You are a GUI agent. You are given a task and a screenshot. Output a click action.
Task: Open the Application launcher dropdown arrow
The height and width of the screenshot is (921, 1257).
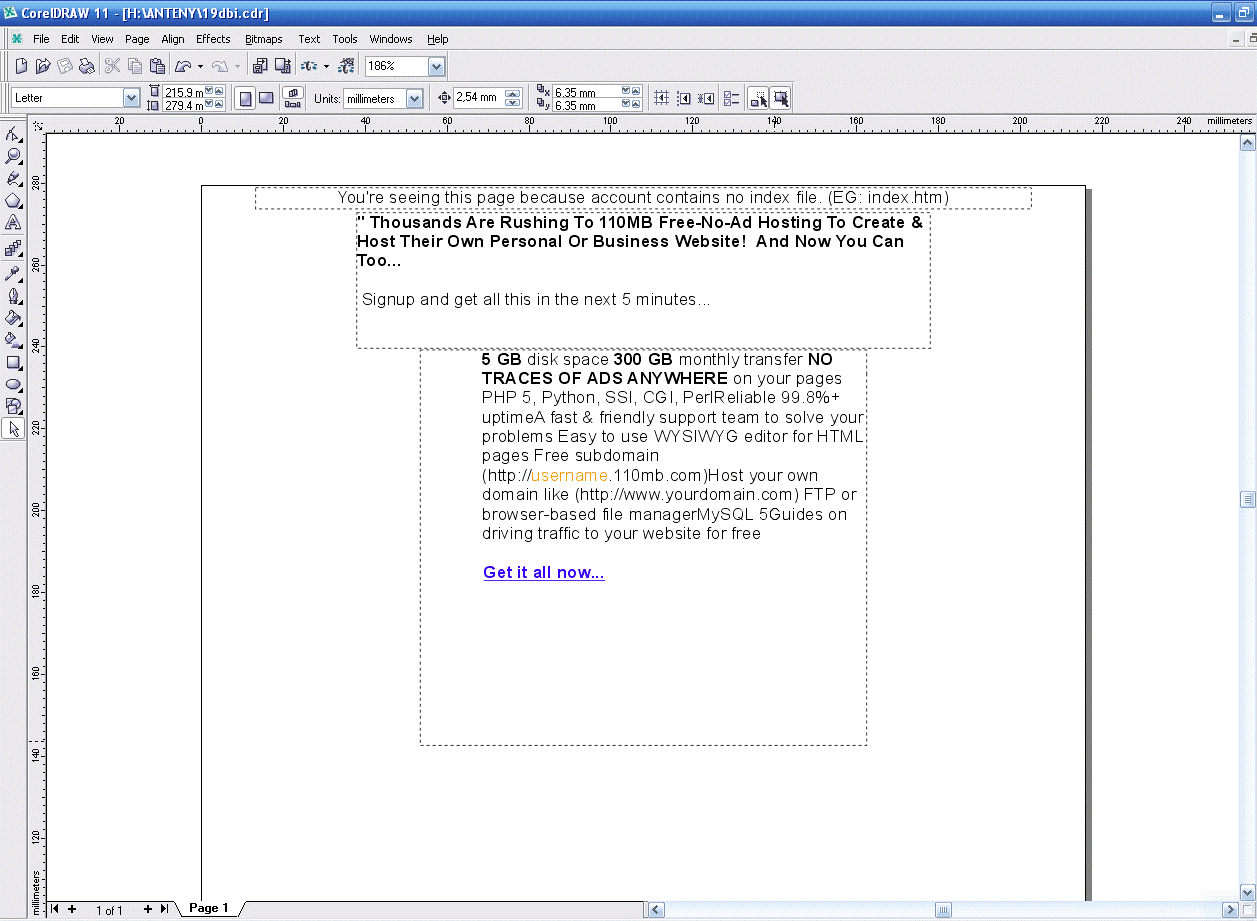[x=326, y=66]
